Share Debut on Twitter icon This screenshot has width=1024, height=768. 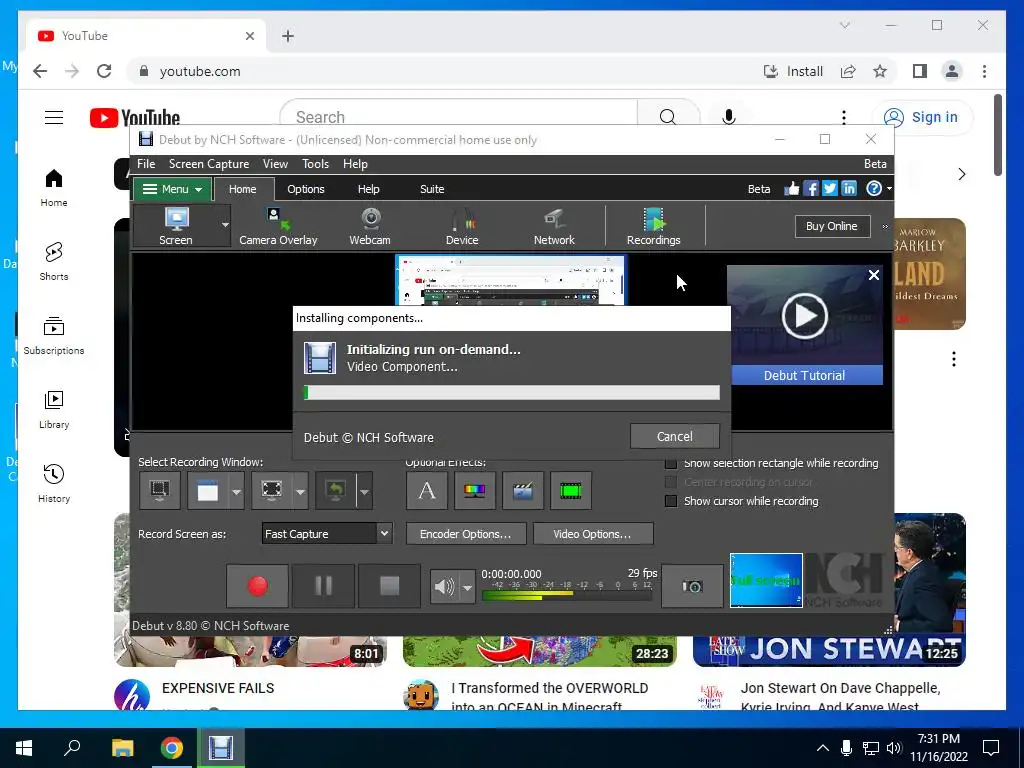[x=829, y=189]
